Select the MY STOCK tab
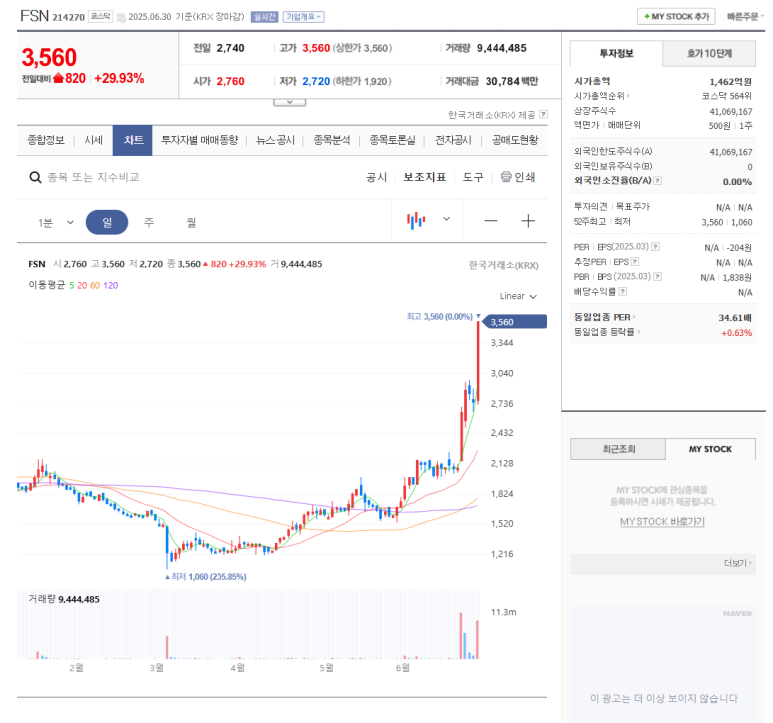The width and height of the screenshot is (773, 723). [710, 449]
